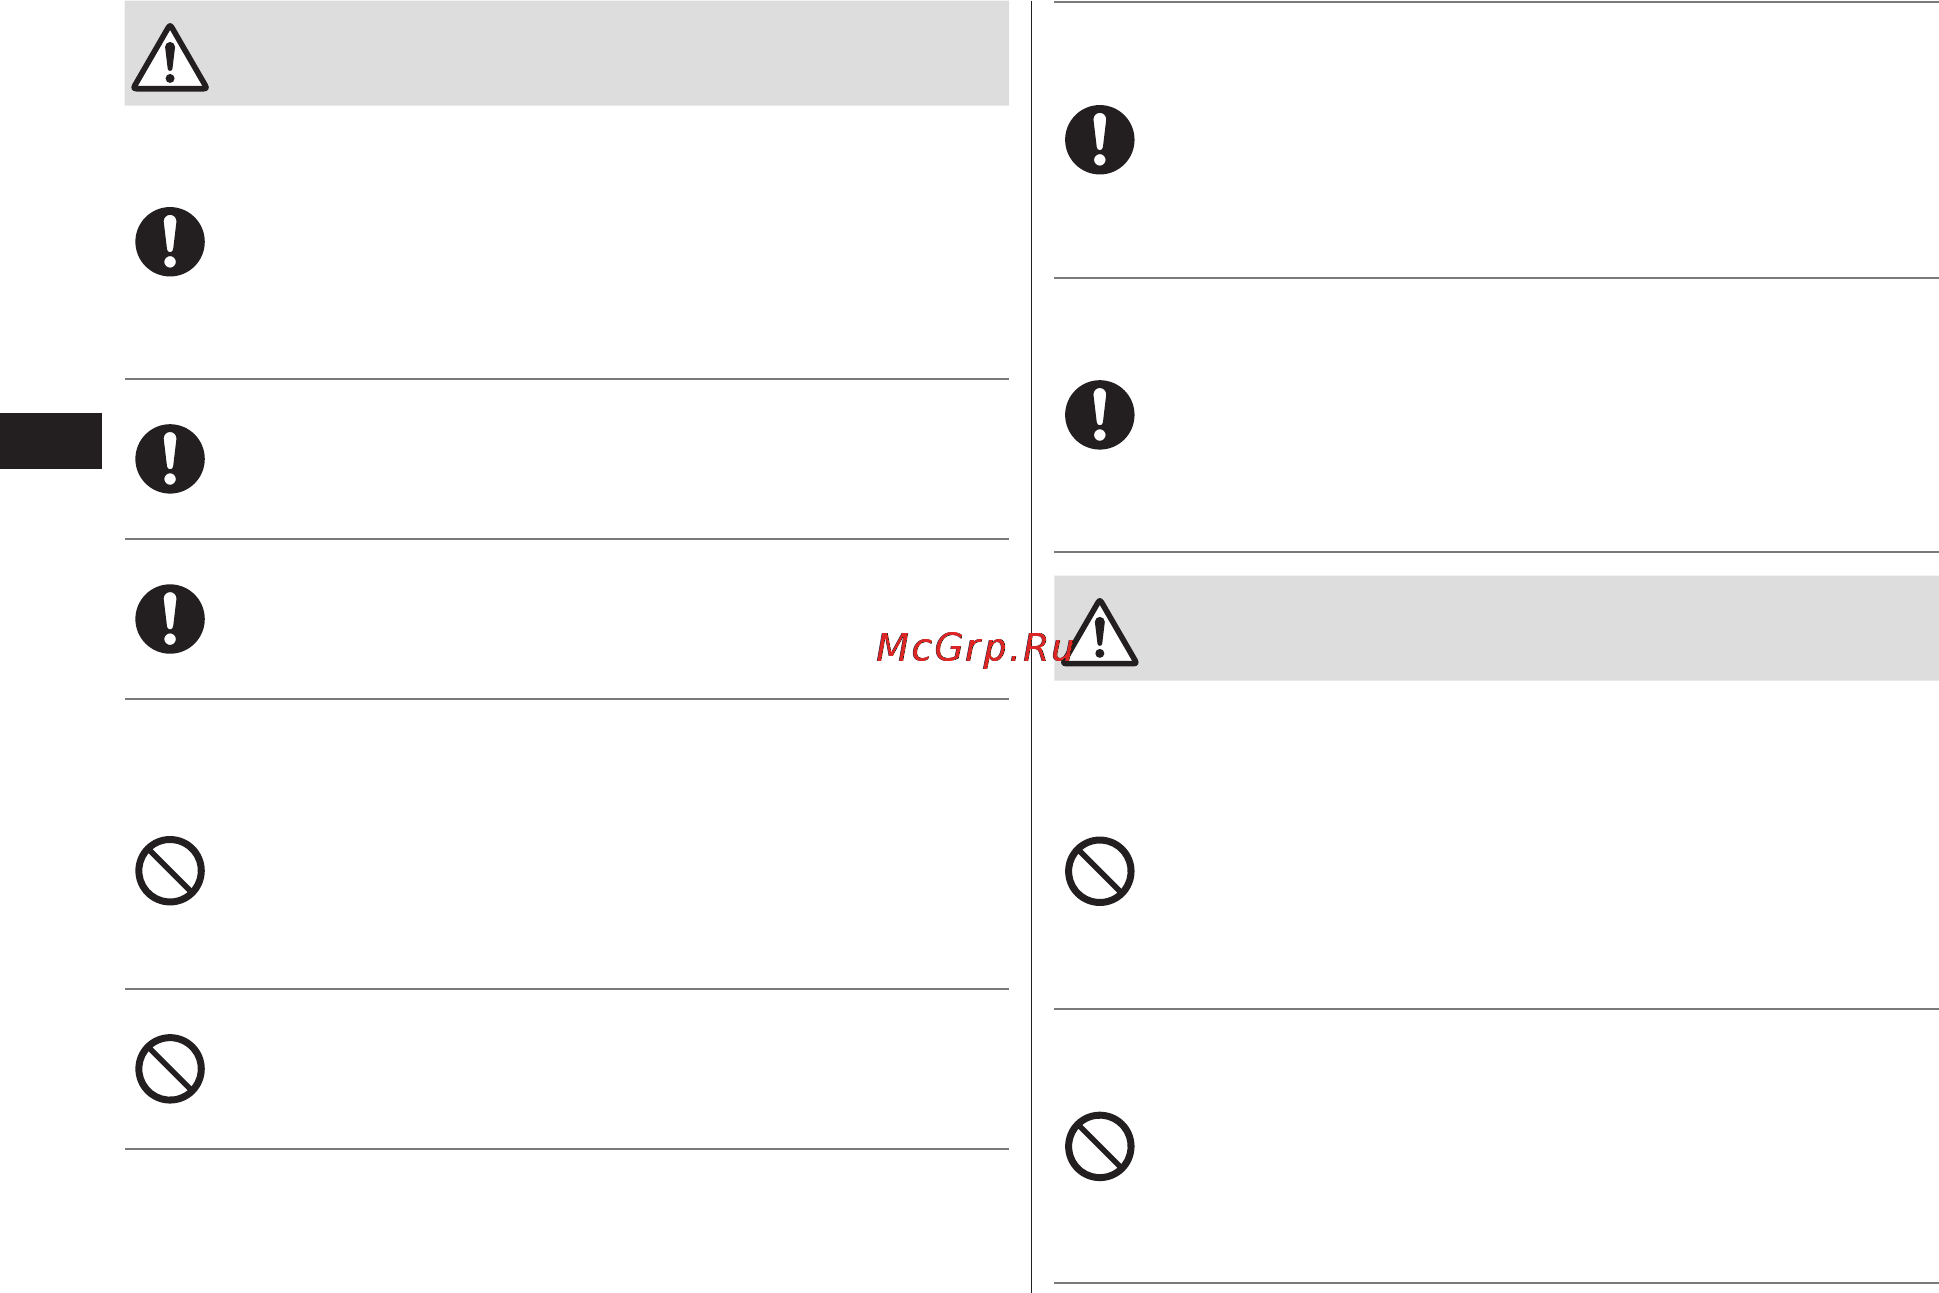Click the separator line above the right warning banner
Image resolution: width=1939 pixels, height=1293 pixels.
pyautogui.click(x=1496, y=552)
